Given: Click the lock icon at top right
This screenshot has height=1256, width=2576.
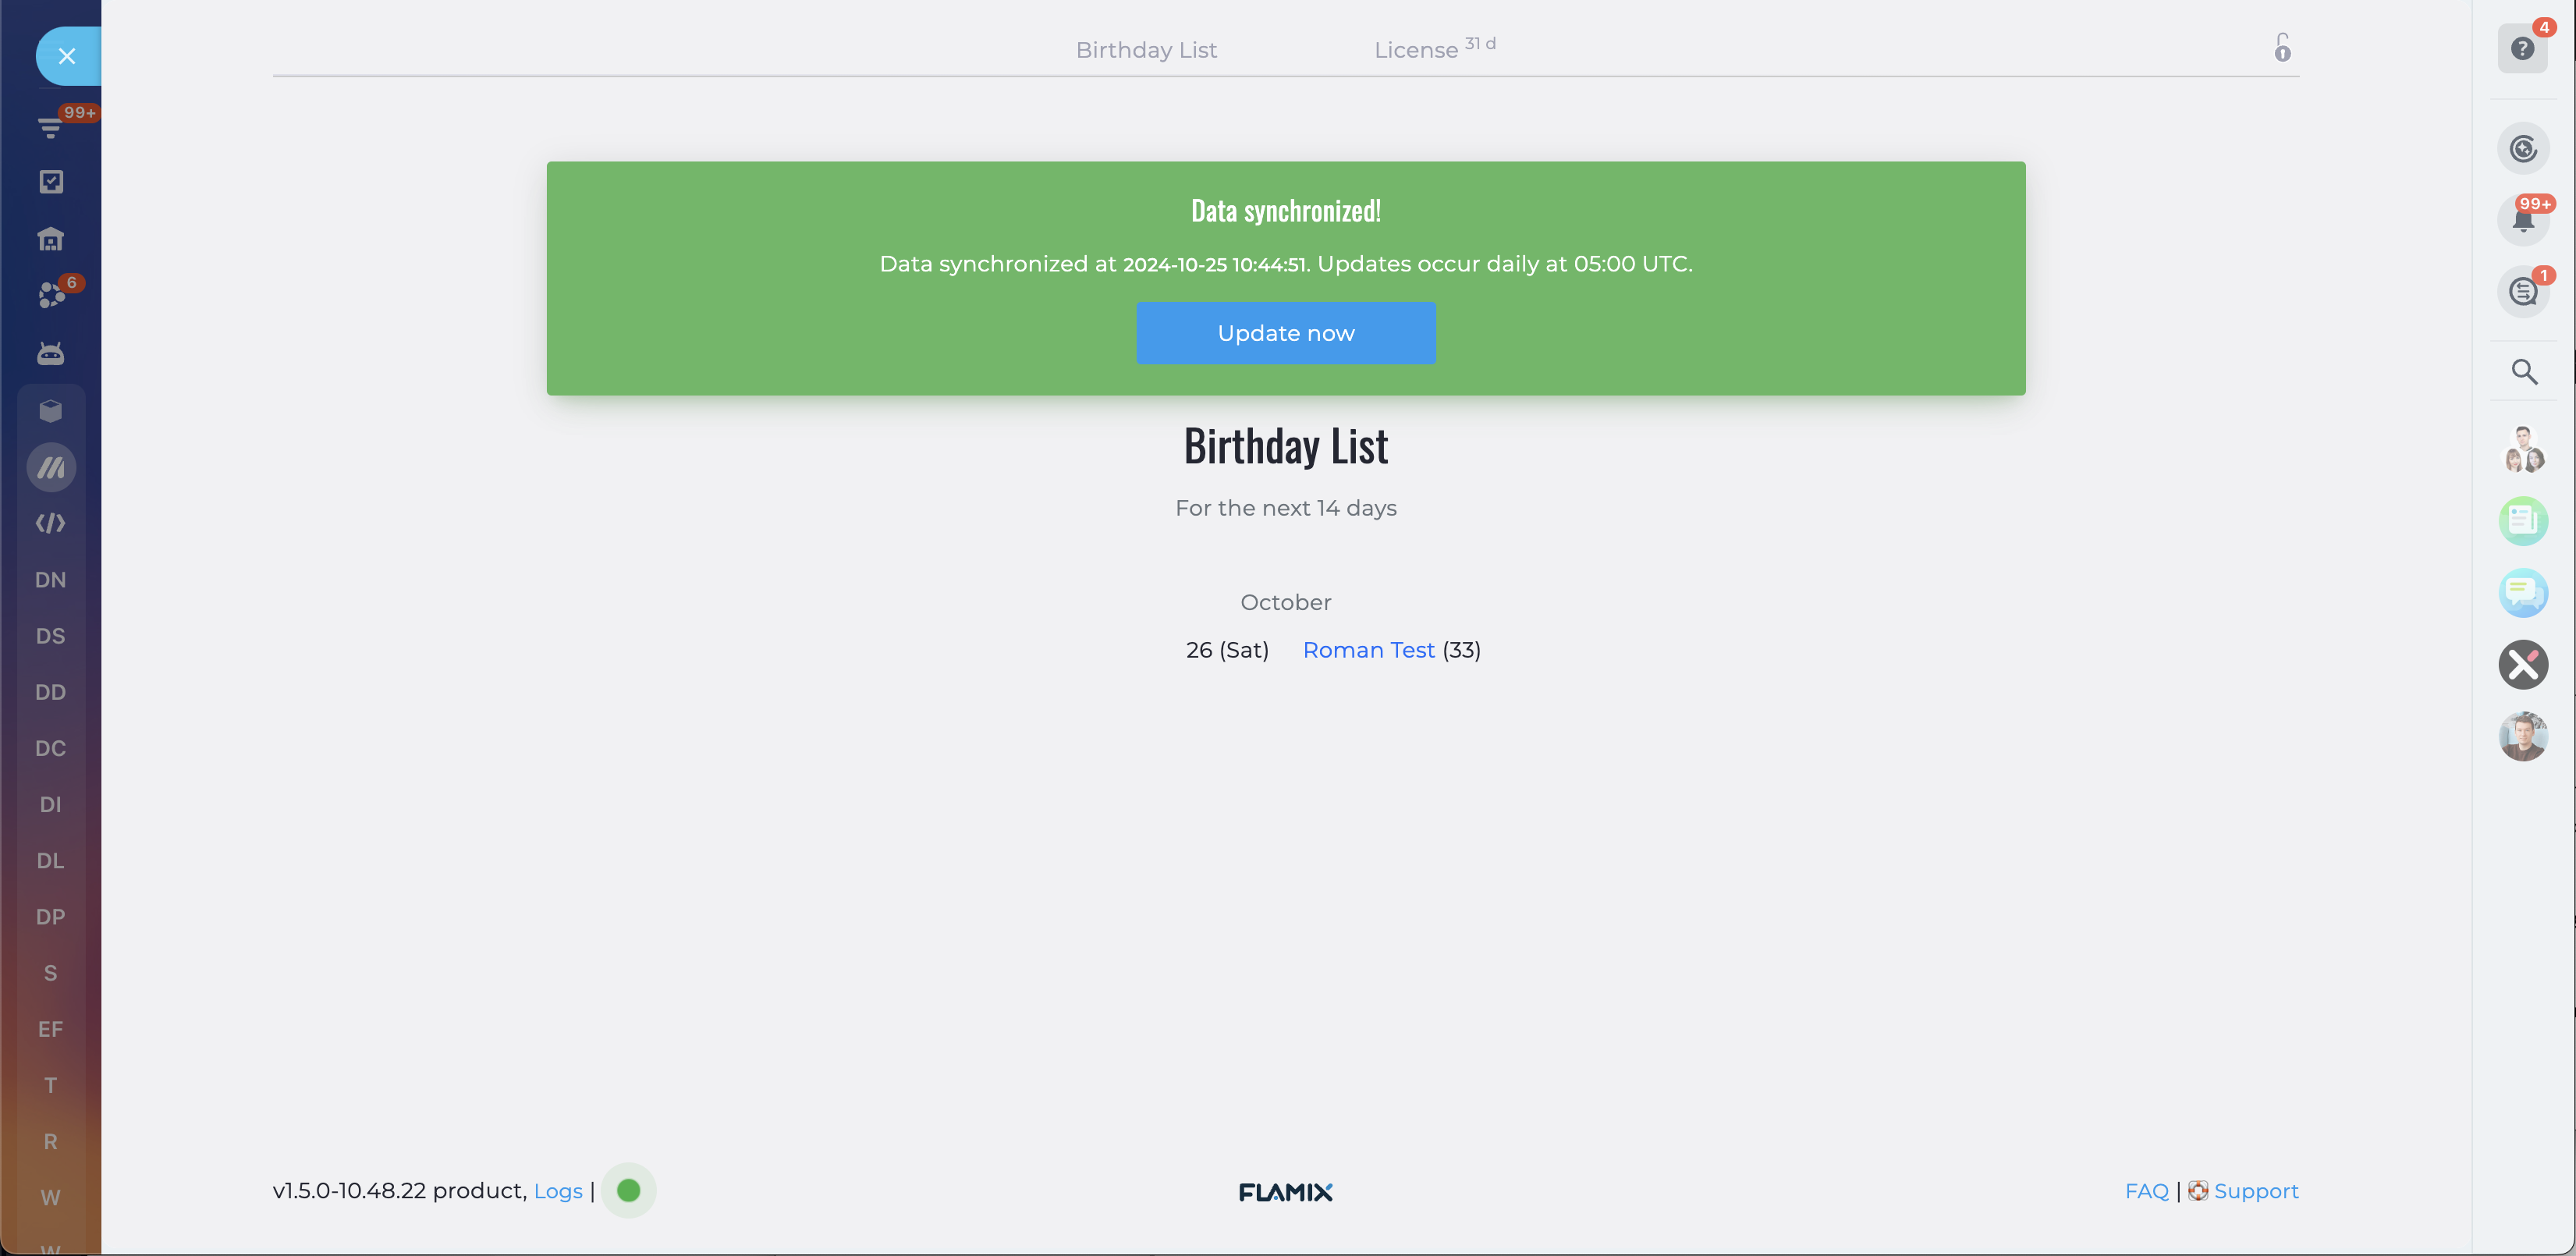Looking at the screenshot, I should [2282, 48].
